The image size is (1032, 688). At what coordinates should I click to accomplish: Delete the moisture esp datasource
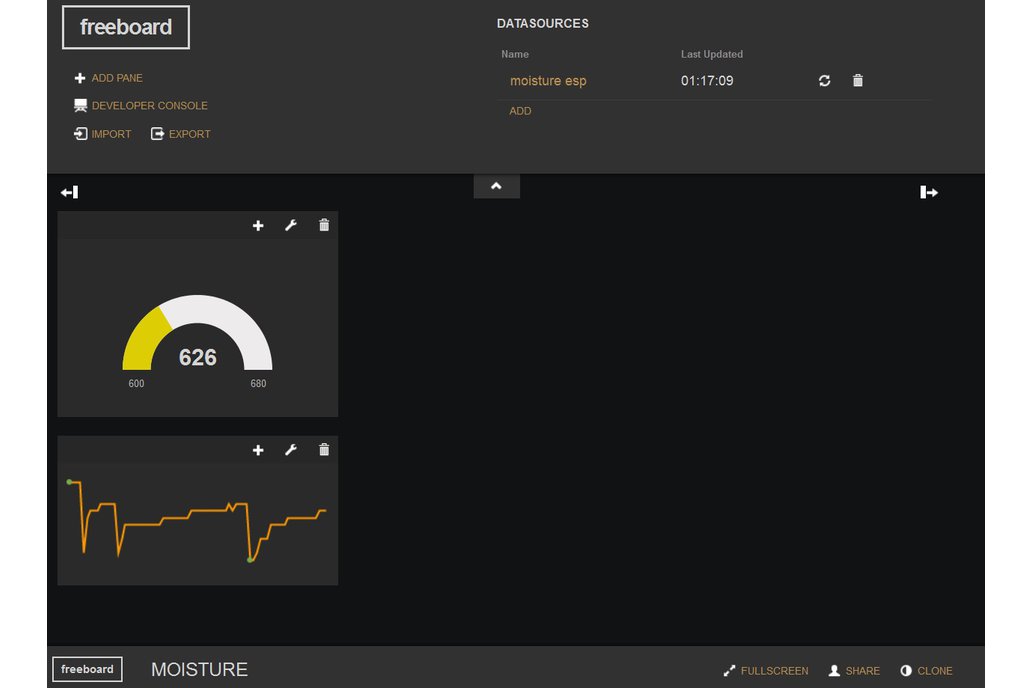(x=857, y=81)
